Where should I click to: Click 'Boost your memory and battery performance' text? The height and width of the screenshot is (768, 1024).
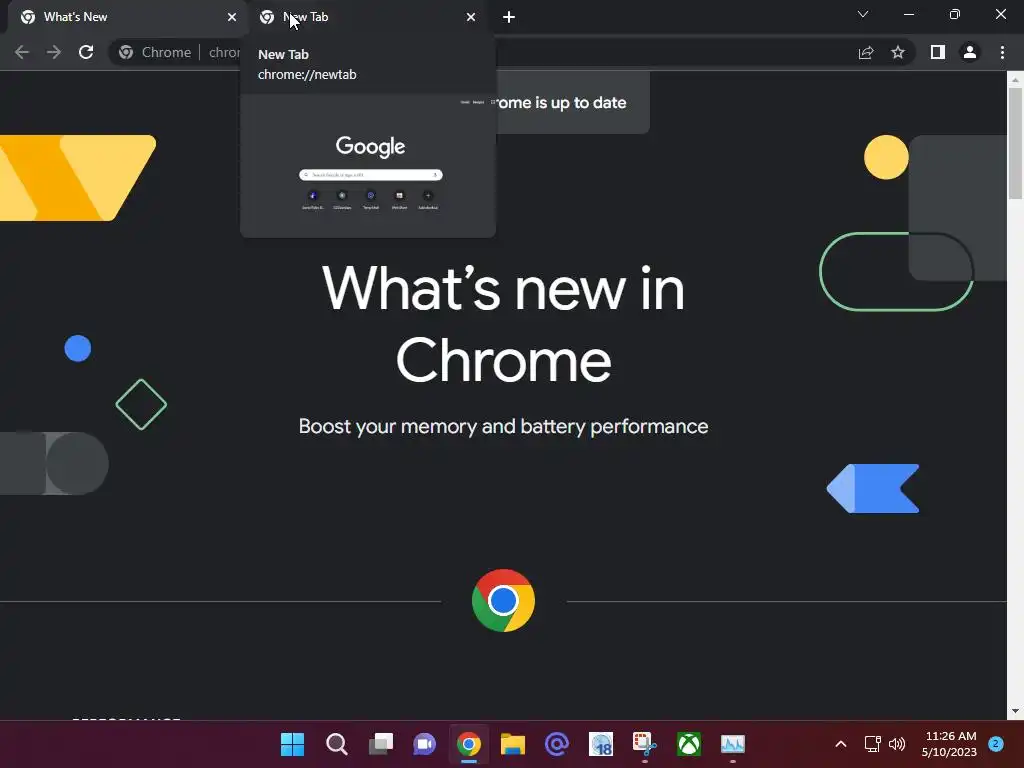pyautogui.click(x=504, y=426)
